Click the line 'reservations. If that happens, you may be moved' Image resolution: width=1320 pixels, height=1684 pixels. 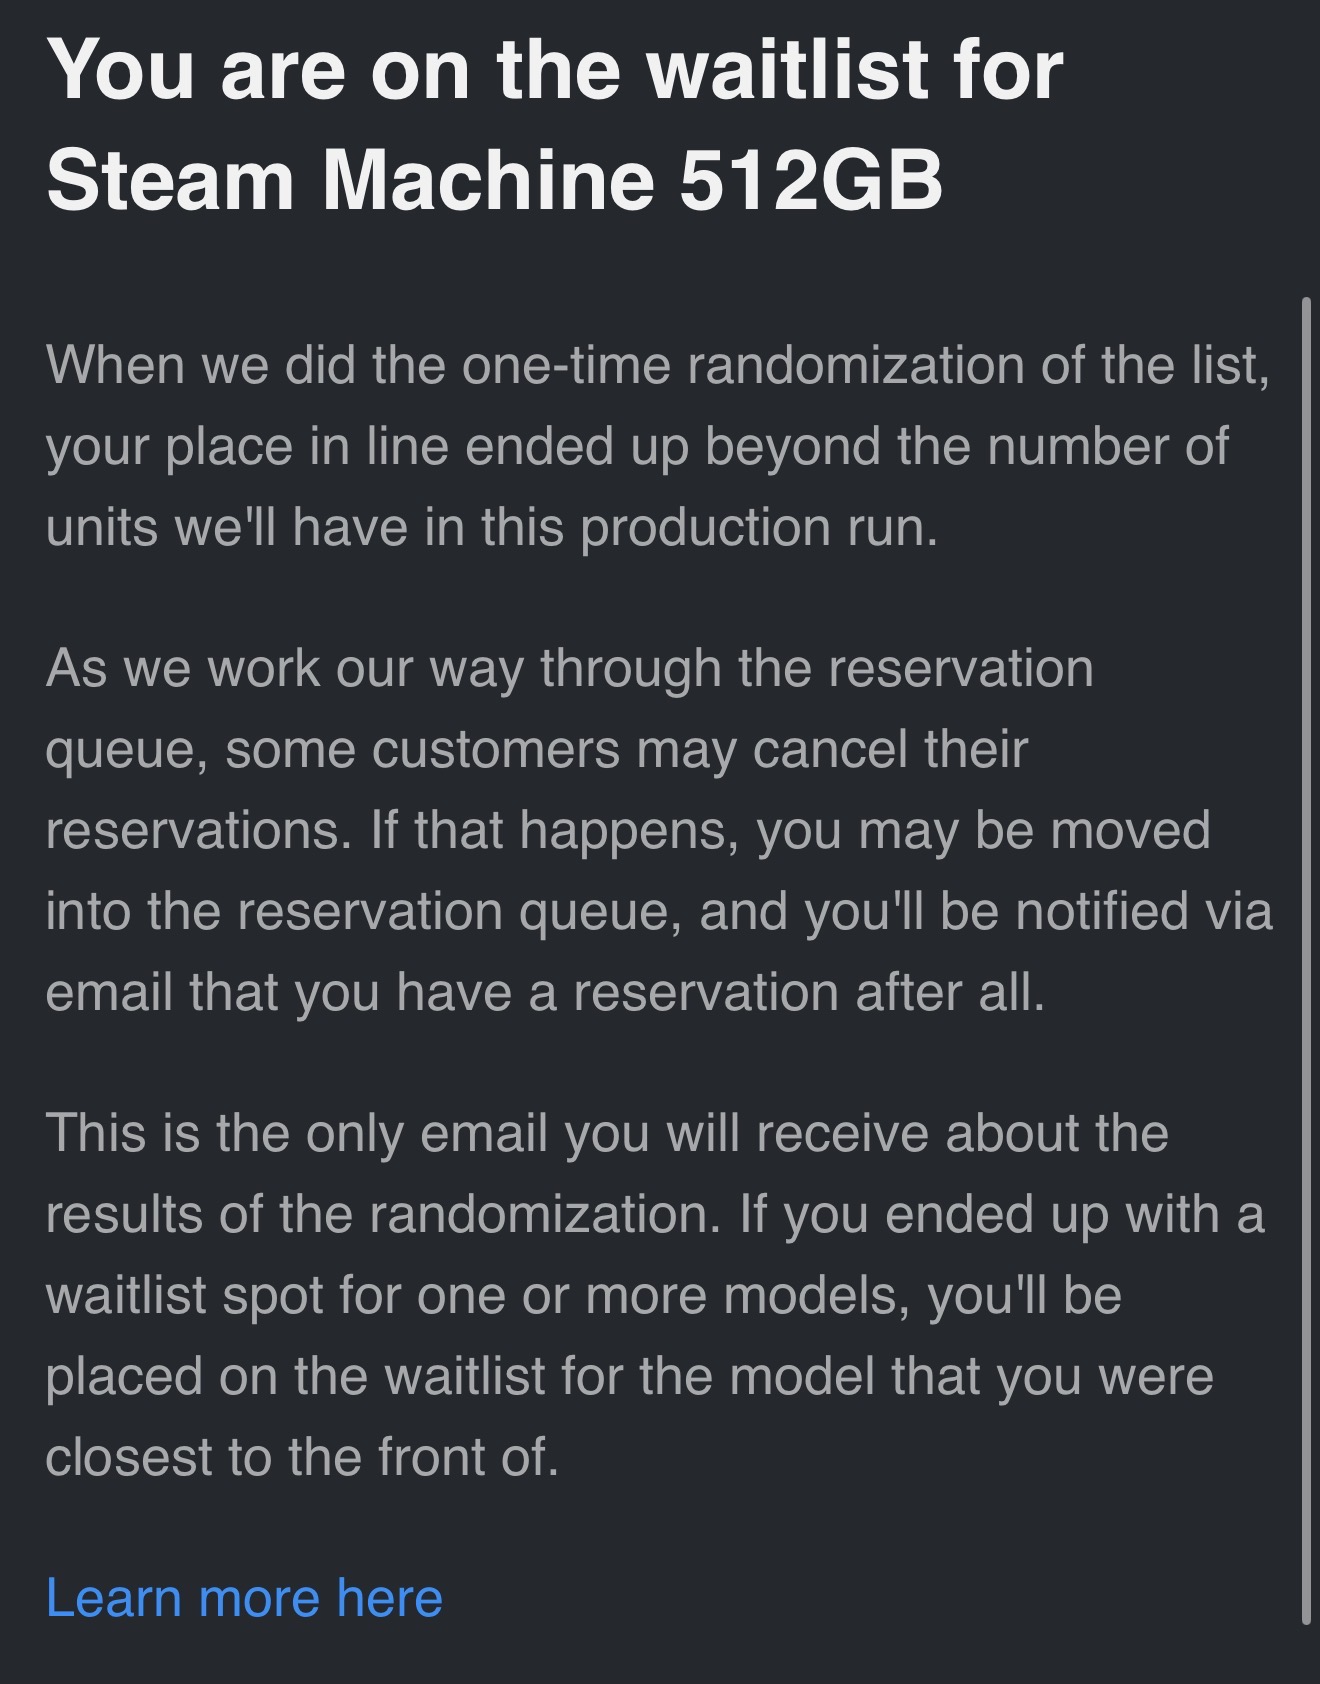point(628,830)
